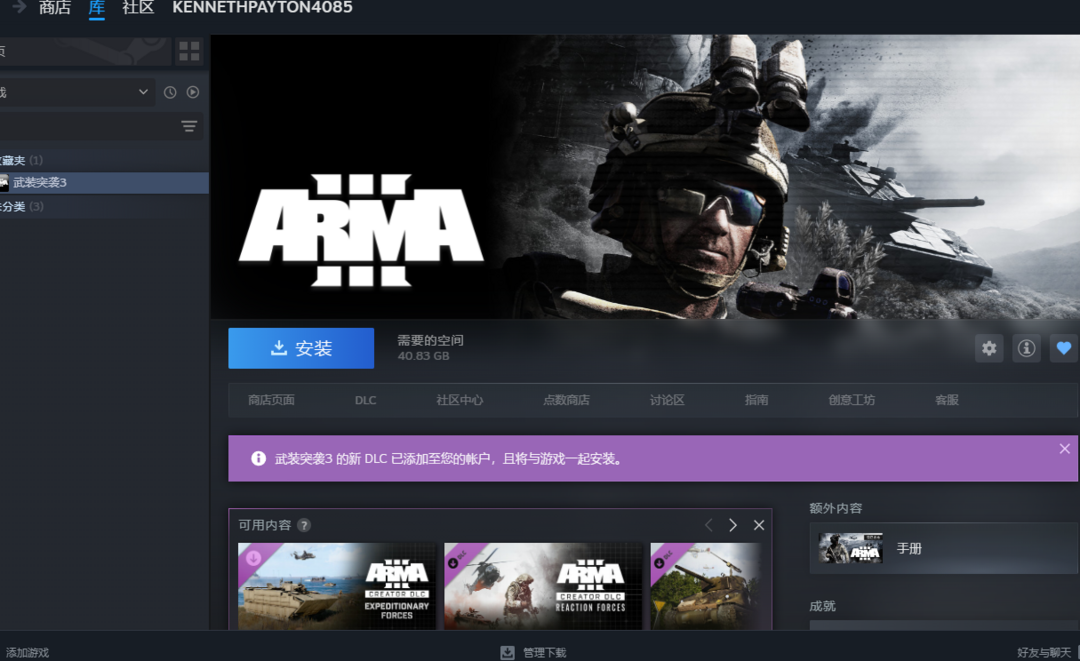Screen dimensions: 1080x661
Task: Click the library search field
Action: click(x=87, y=126)
